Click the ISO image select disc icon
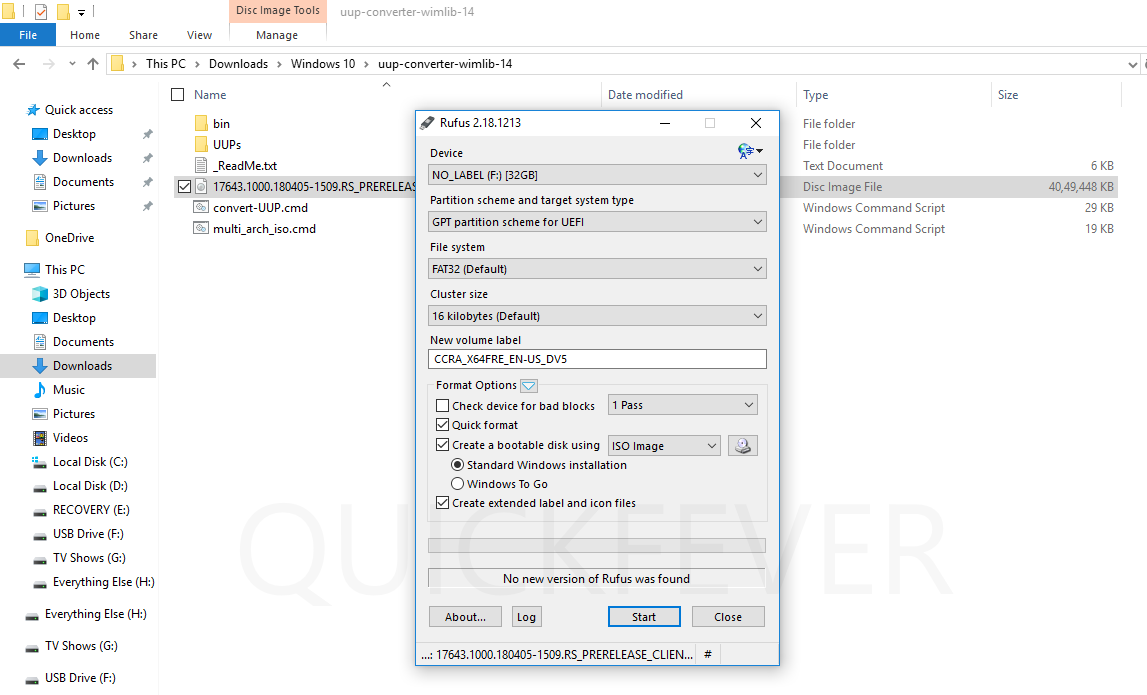The width and height of the screenshot is (1147, 695). pyautogui.click(x=742, y=446)
